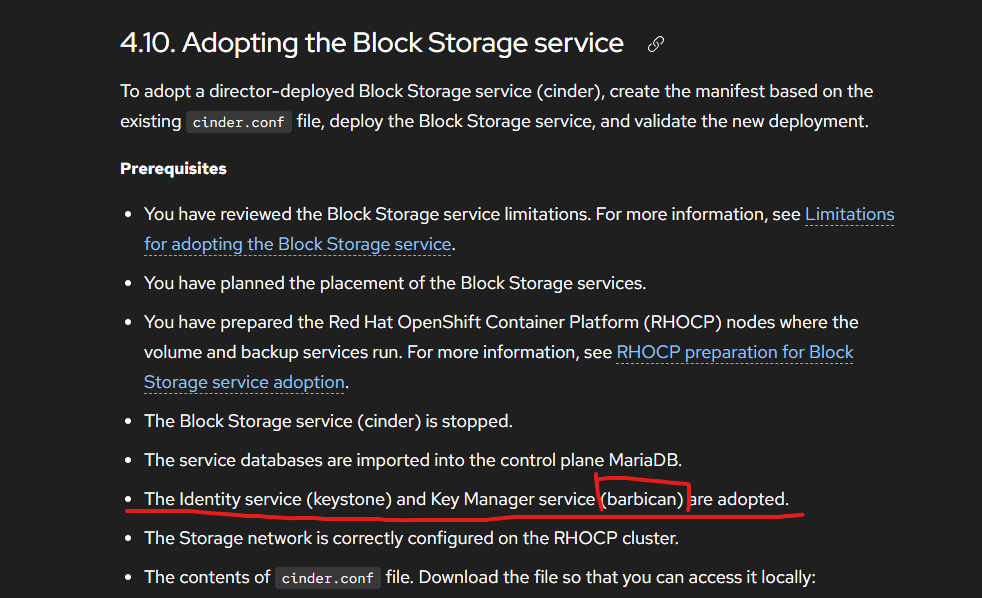Viewport: 982px width, 598px height.
Task: Click the 4.10 Adopting the Block Storage heading
Action: (x=372, y=44)
